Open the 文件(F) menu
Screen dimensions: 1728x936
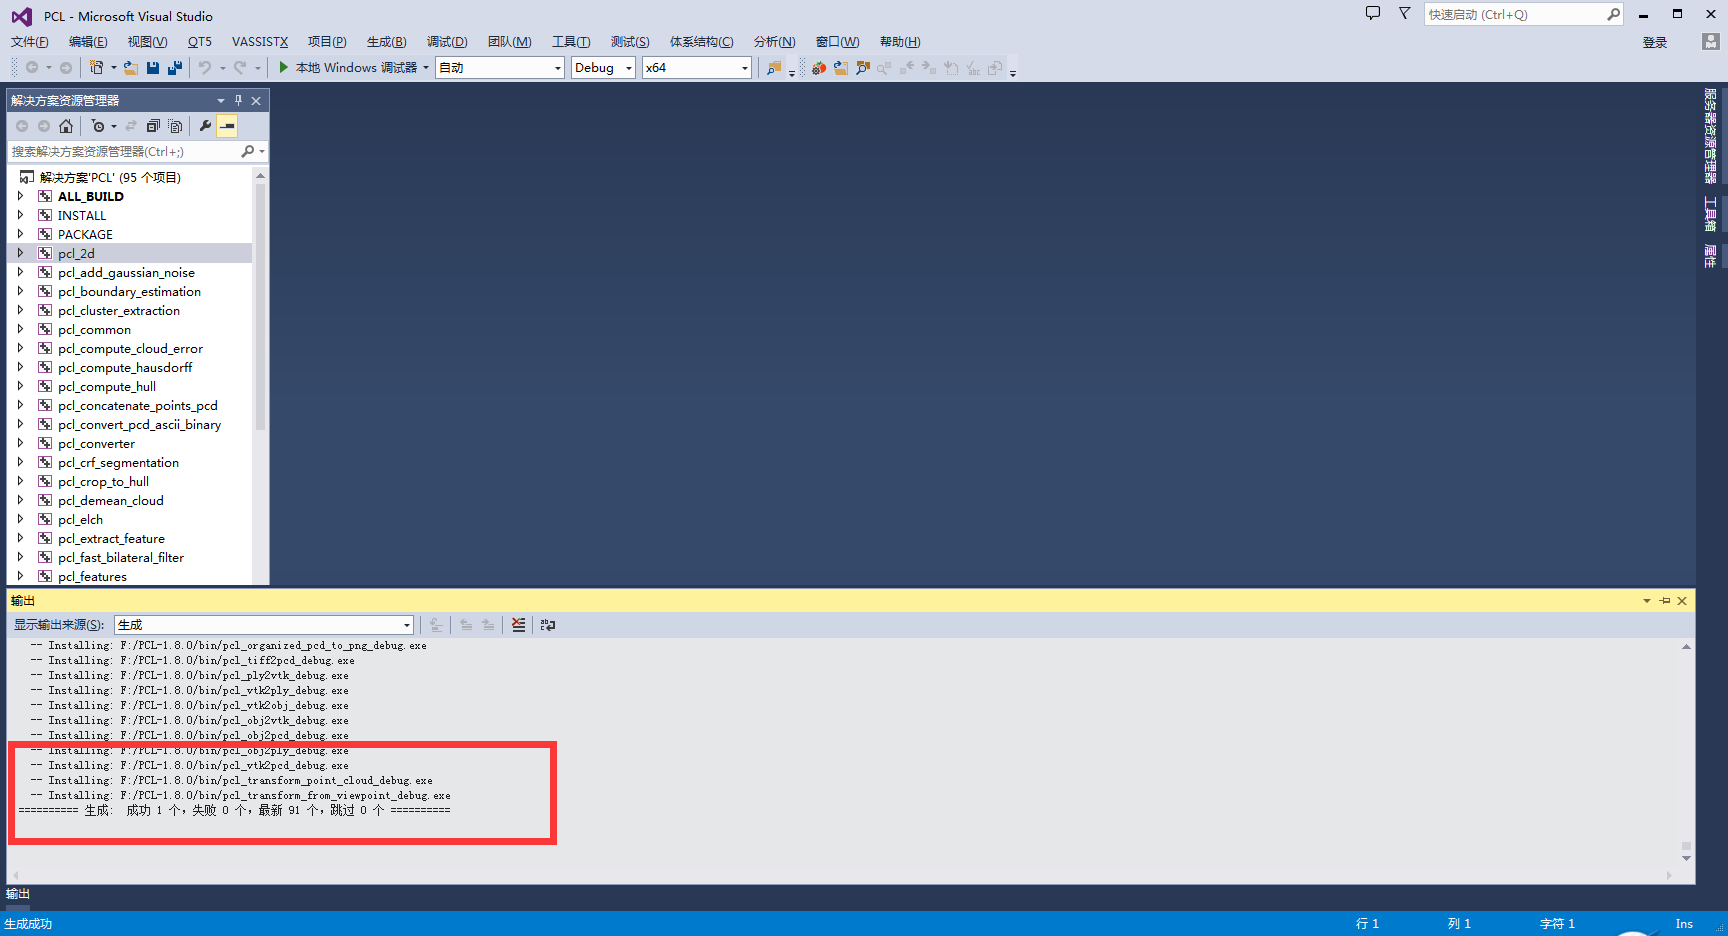point(30,42)
